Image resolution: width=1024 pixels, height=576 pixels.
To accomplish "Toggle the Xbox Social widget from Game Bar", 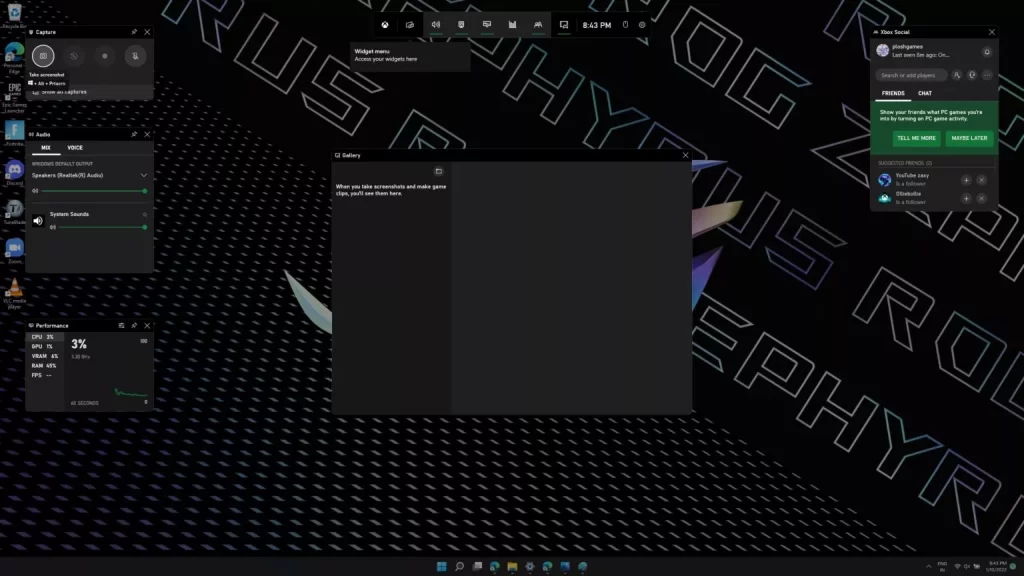I will 537,25.
